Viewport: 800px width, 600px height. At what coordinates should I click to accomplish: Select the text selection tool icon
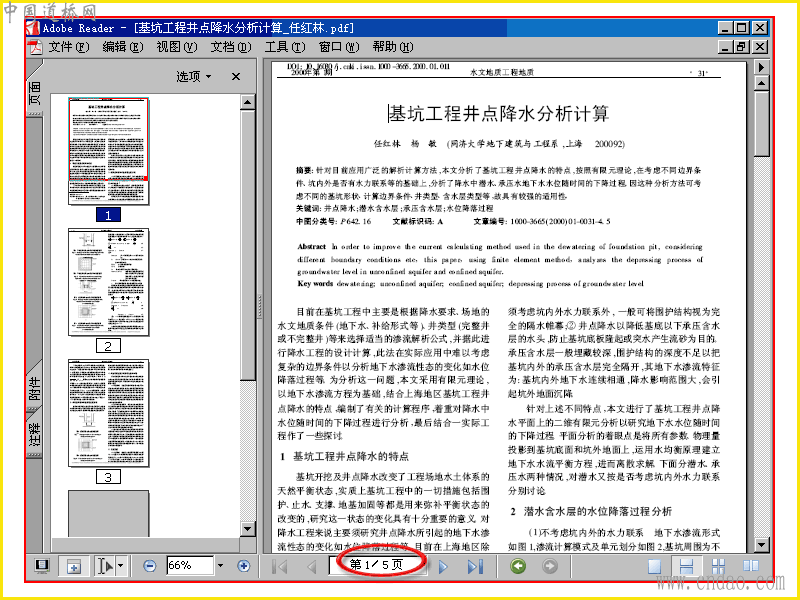tap(105, 566)
